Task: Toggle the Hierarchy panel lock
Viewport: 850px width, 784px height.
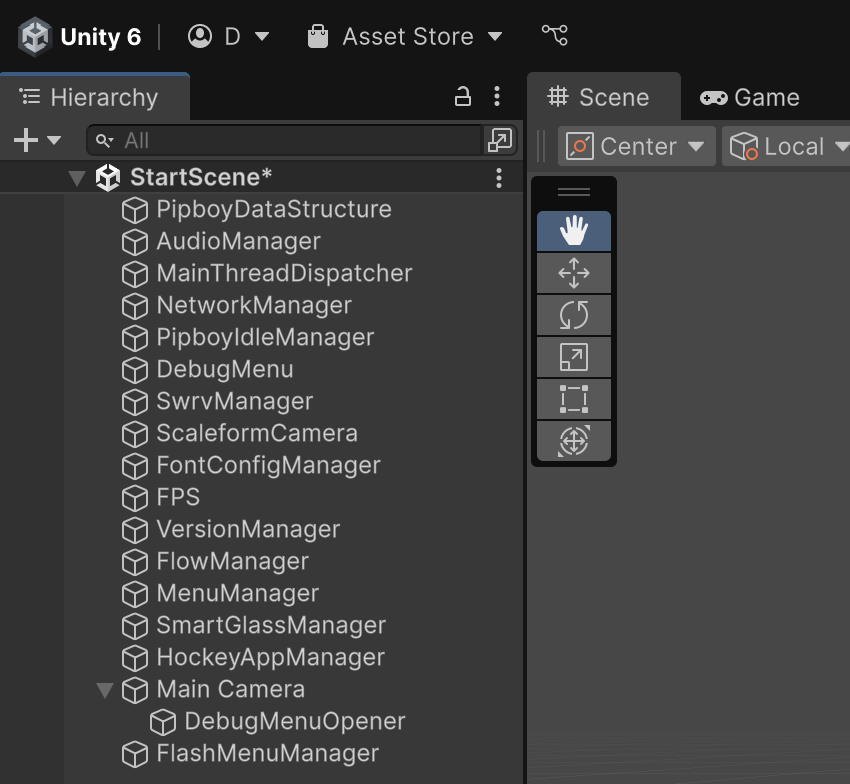Action: [462, 97]
